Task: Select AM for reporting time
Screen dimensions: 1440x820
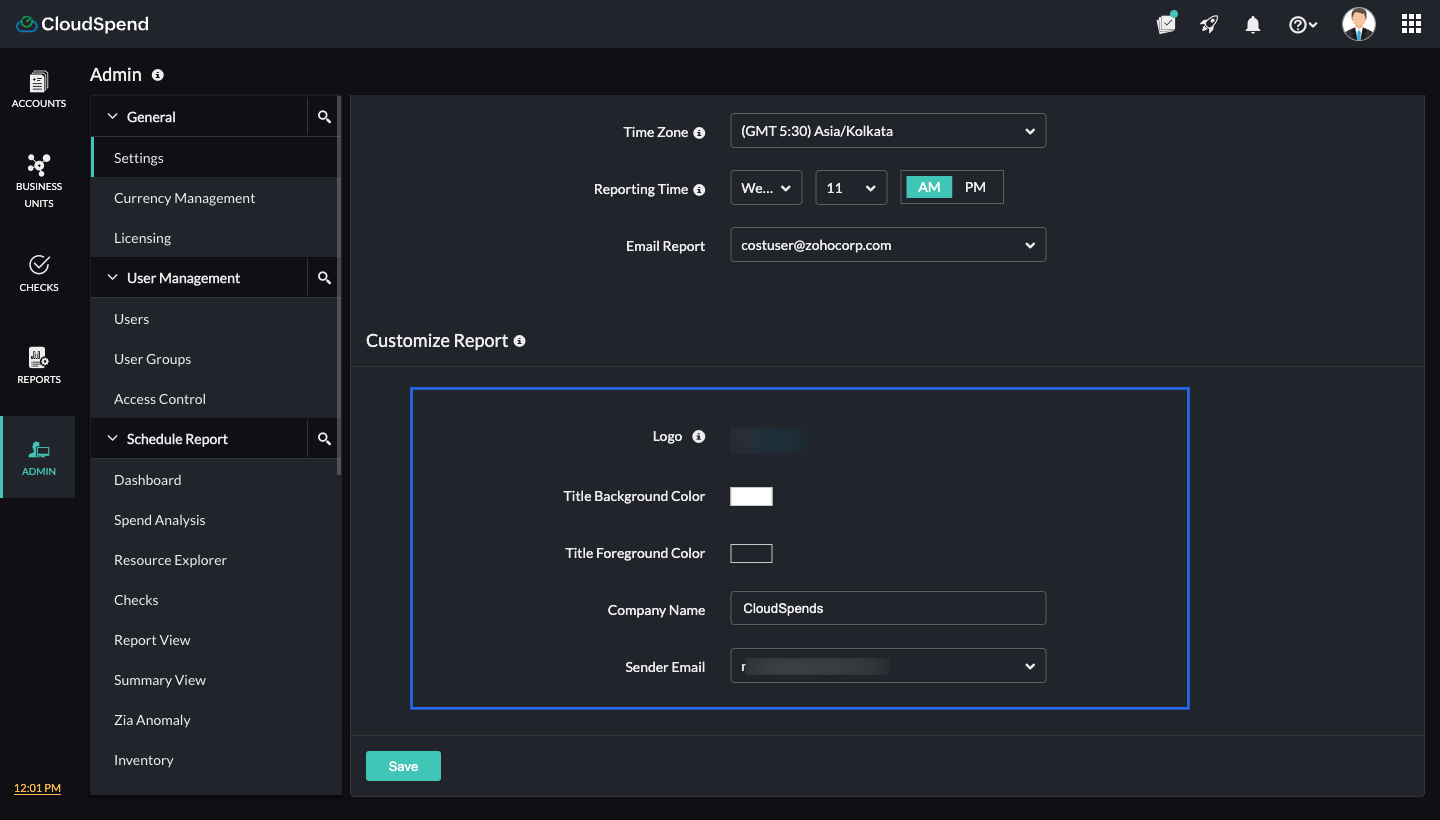Action: coord(928,187)
